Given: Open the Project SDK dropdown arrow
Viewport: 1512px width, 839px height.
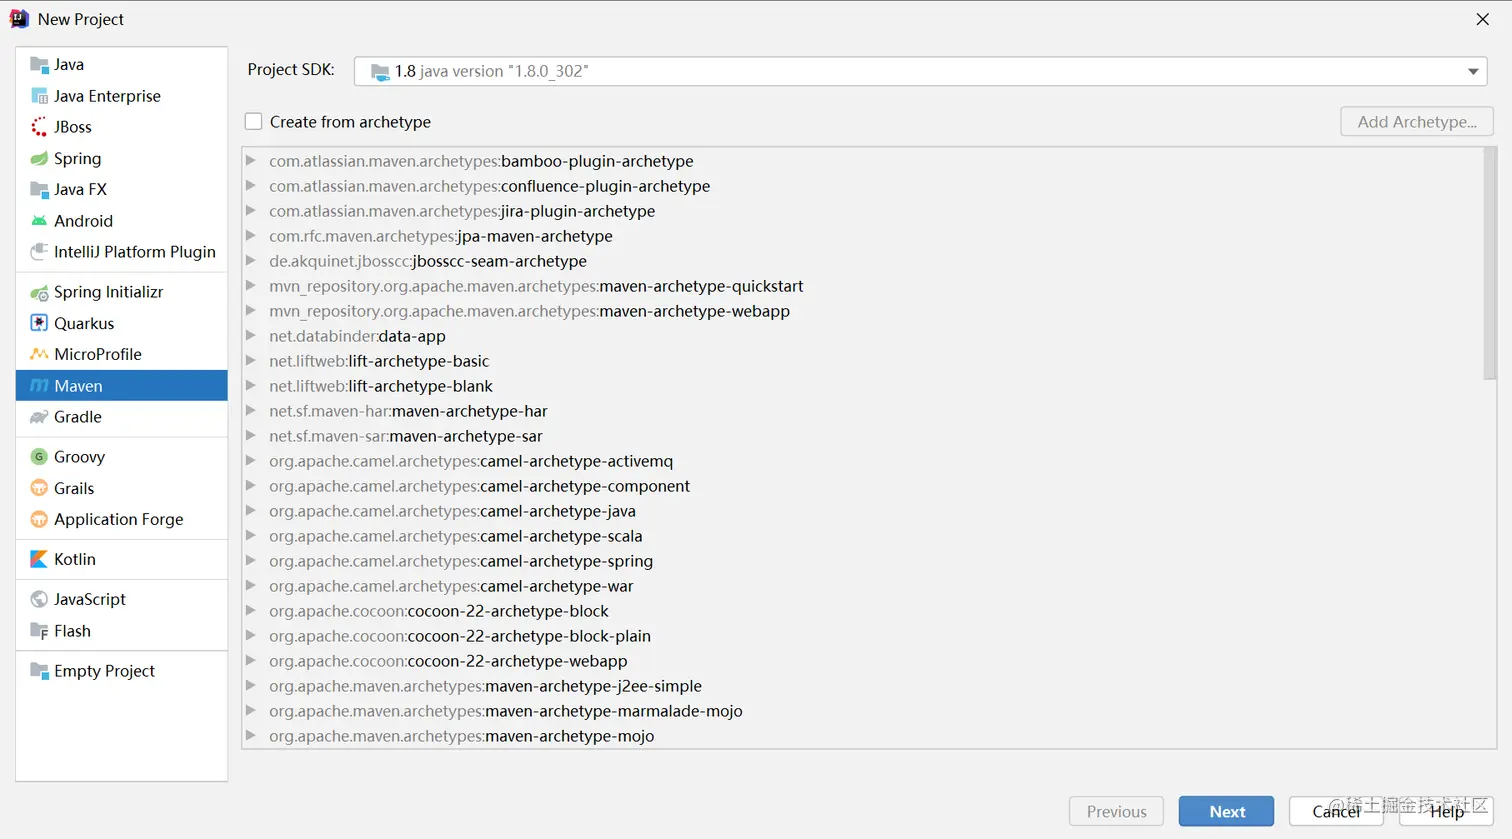Looking at the screenshot, I should 1473,72.
